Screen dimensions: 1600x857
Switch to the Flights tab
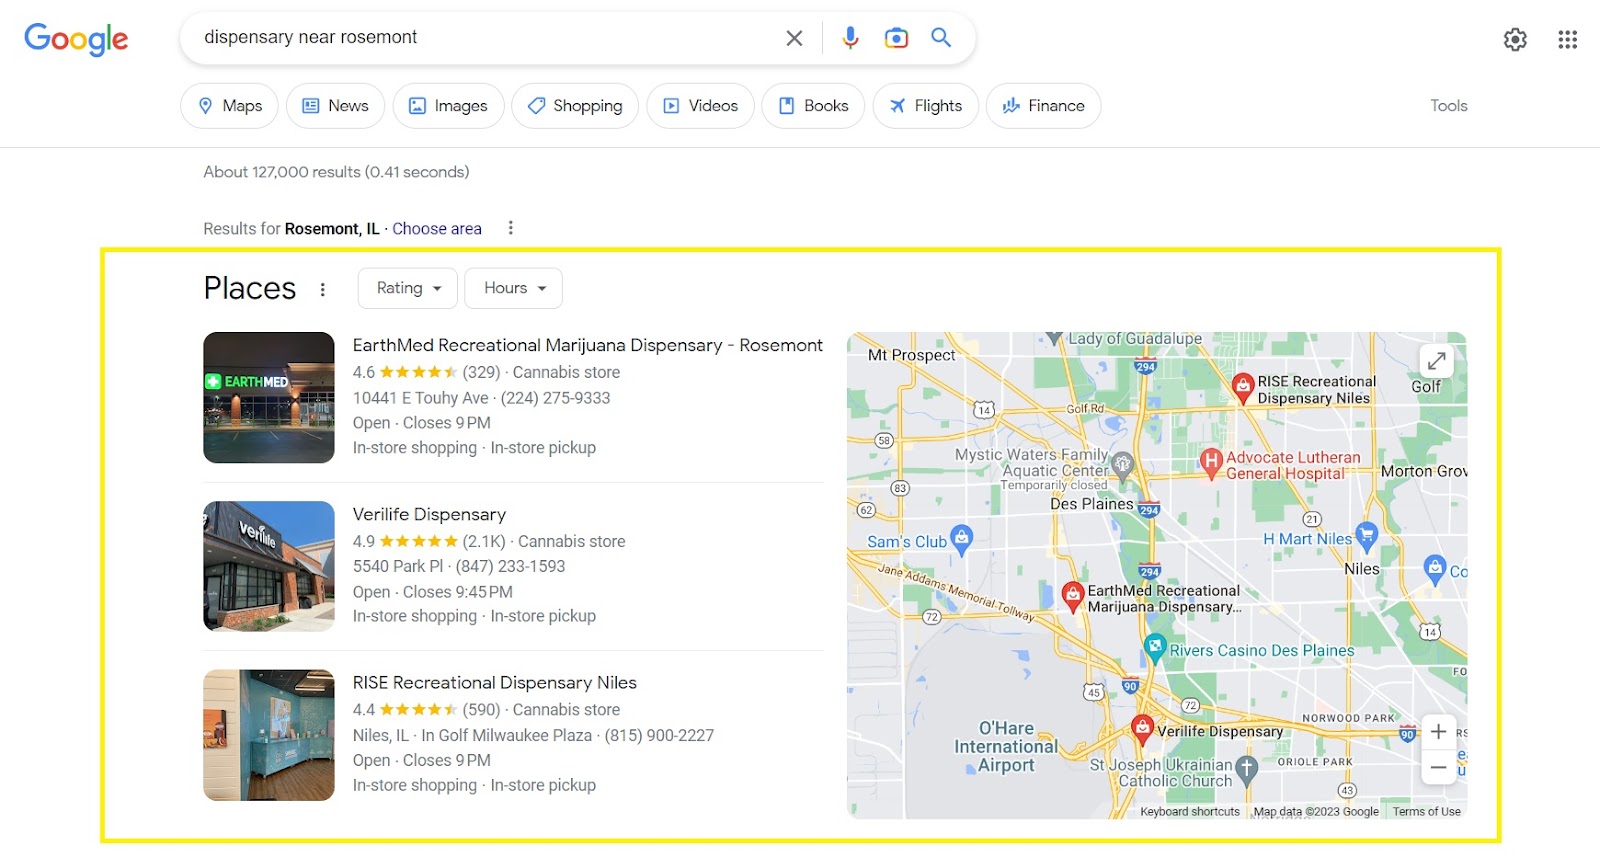click(x=926, y=106)
